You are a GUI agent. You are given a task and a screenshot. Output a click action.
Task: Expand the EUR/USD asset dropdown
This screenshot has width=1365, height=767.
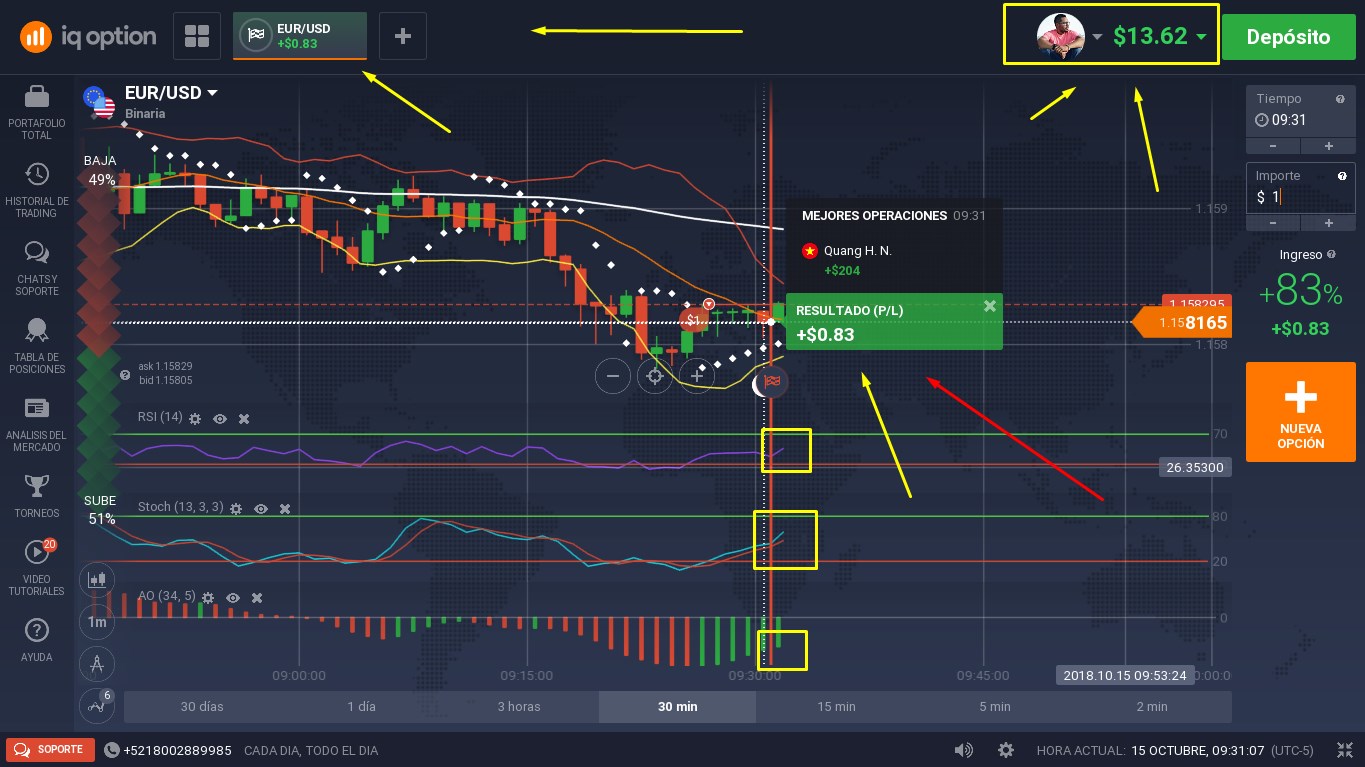212,93
